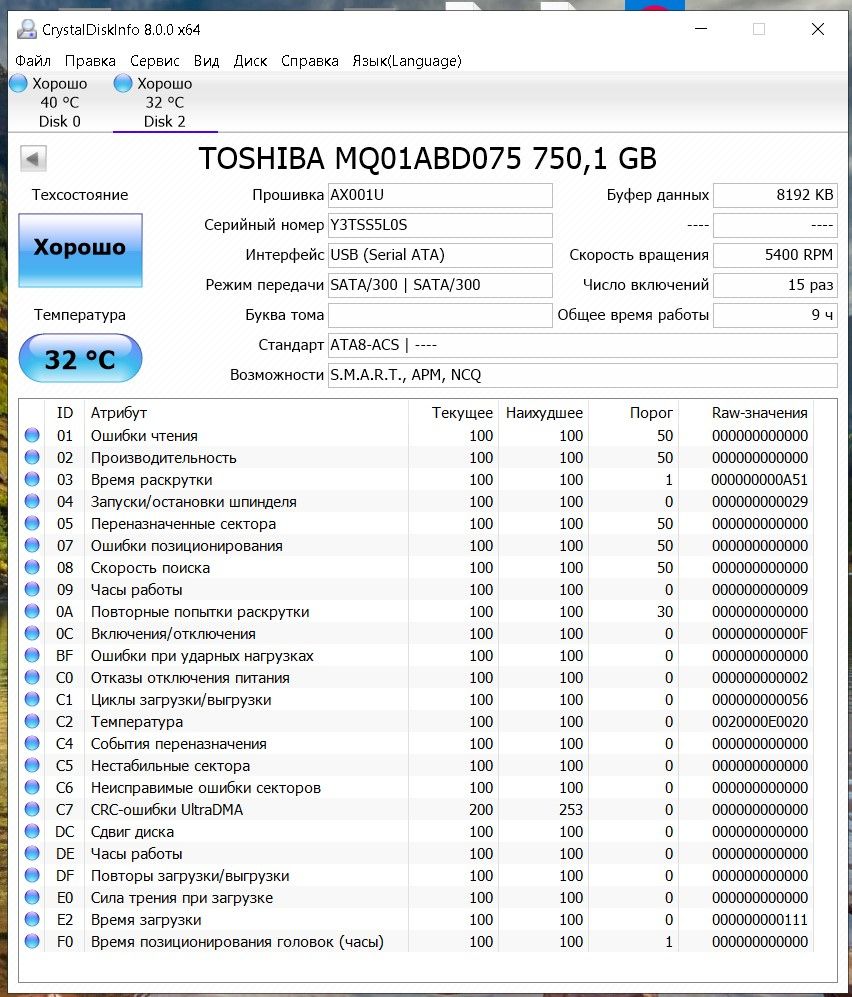The height and width of the screenshot is (997, 852).
Task: Click the Прошивка field AX001U
Action: [440, 195]
